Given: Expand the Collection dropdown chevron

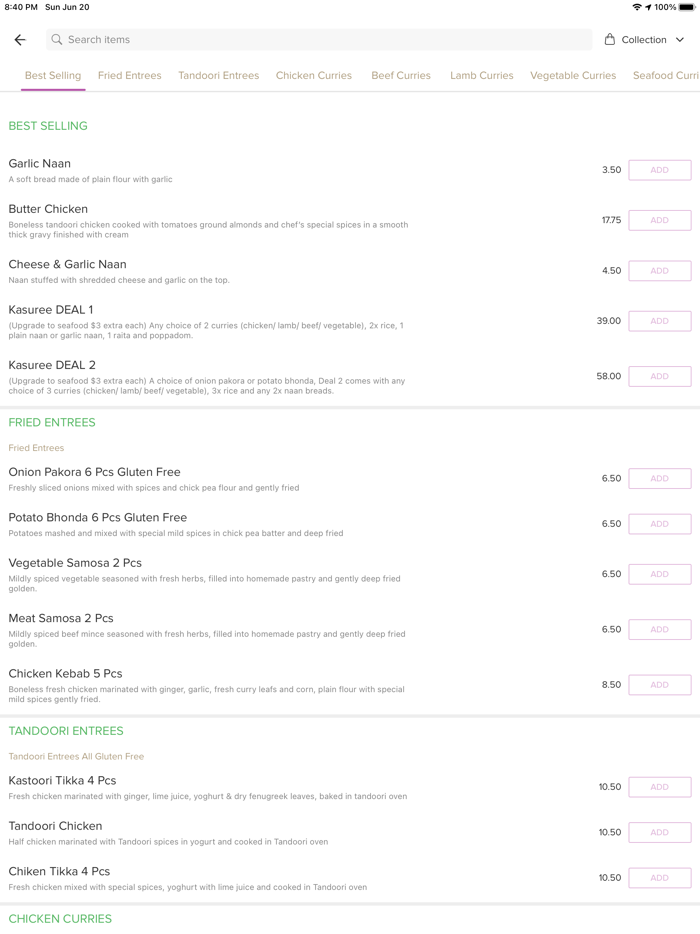Looking at the screenshot, I should (680, 40).
